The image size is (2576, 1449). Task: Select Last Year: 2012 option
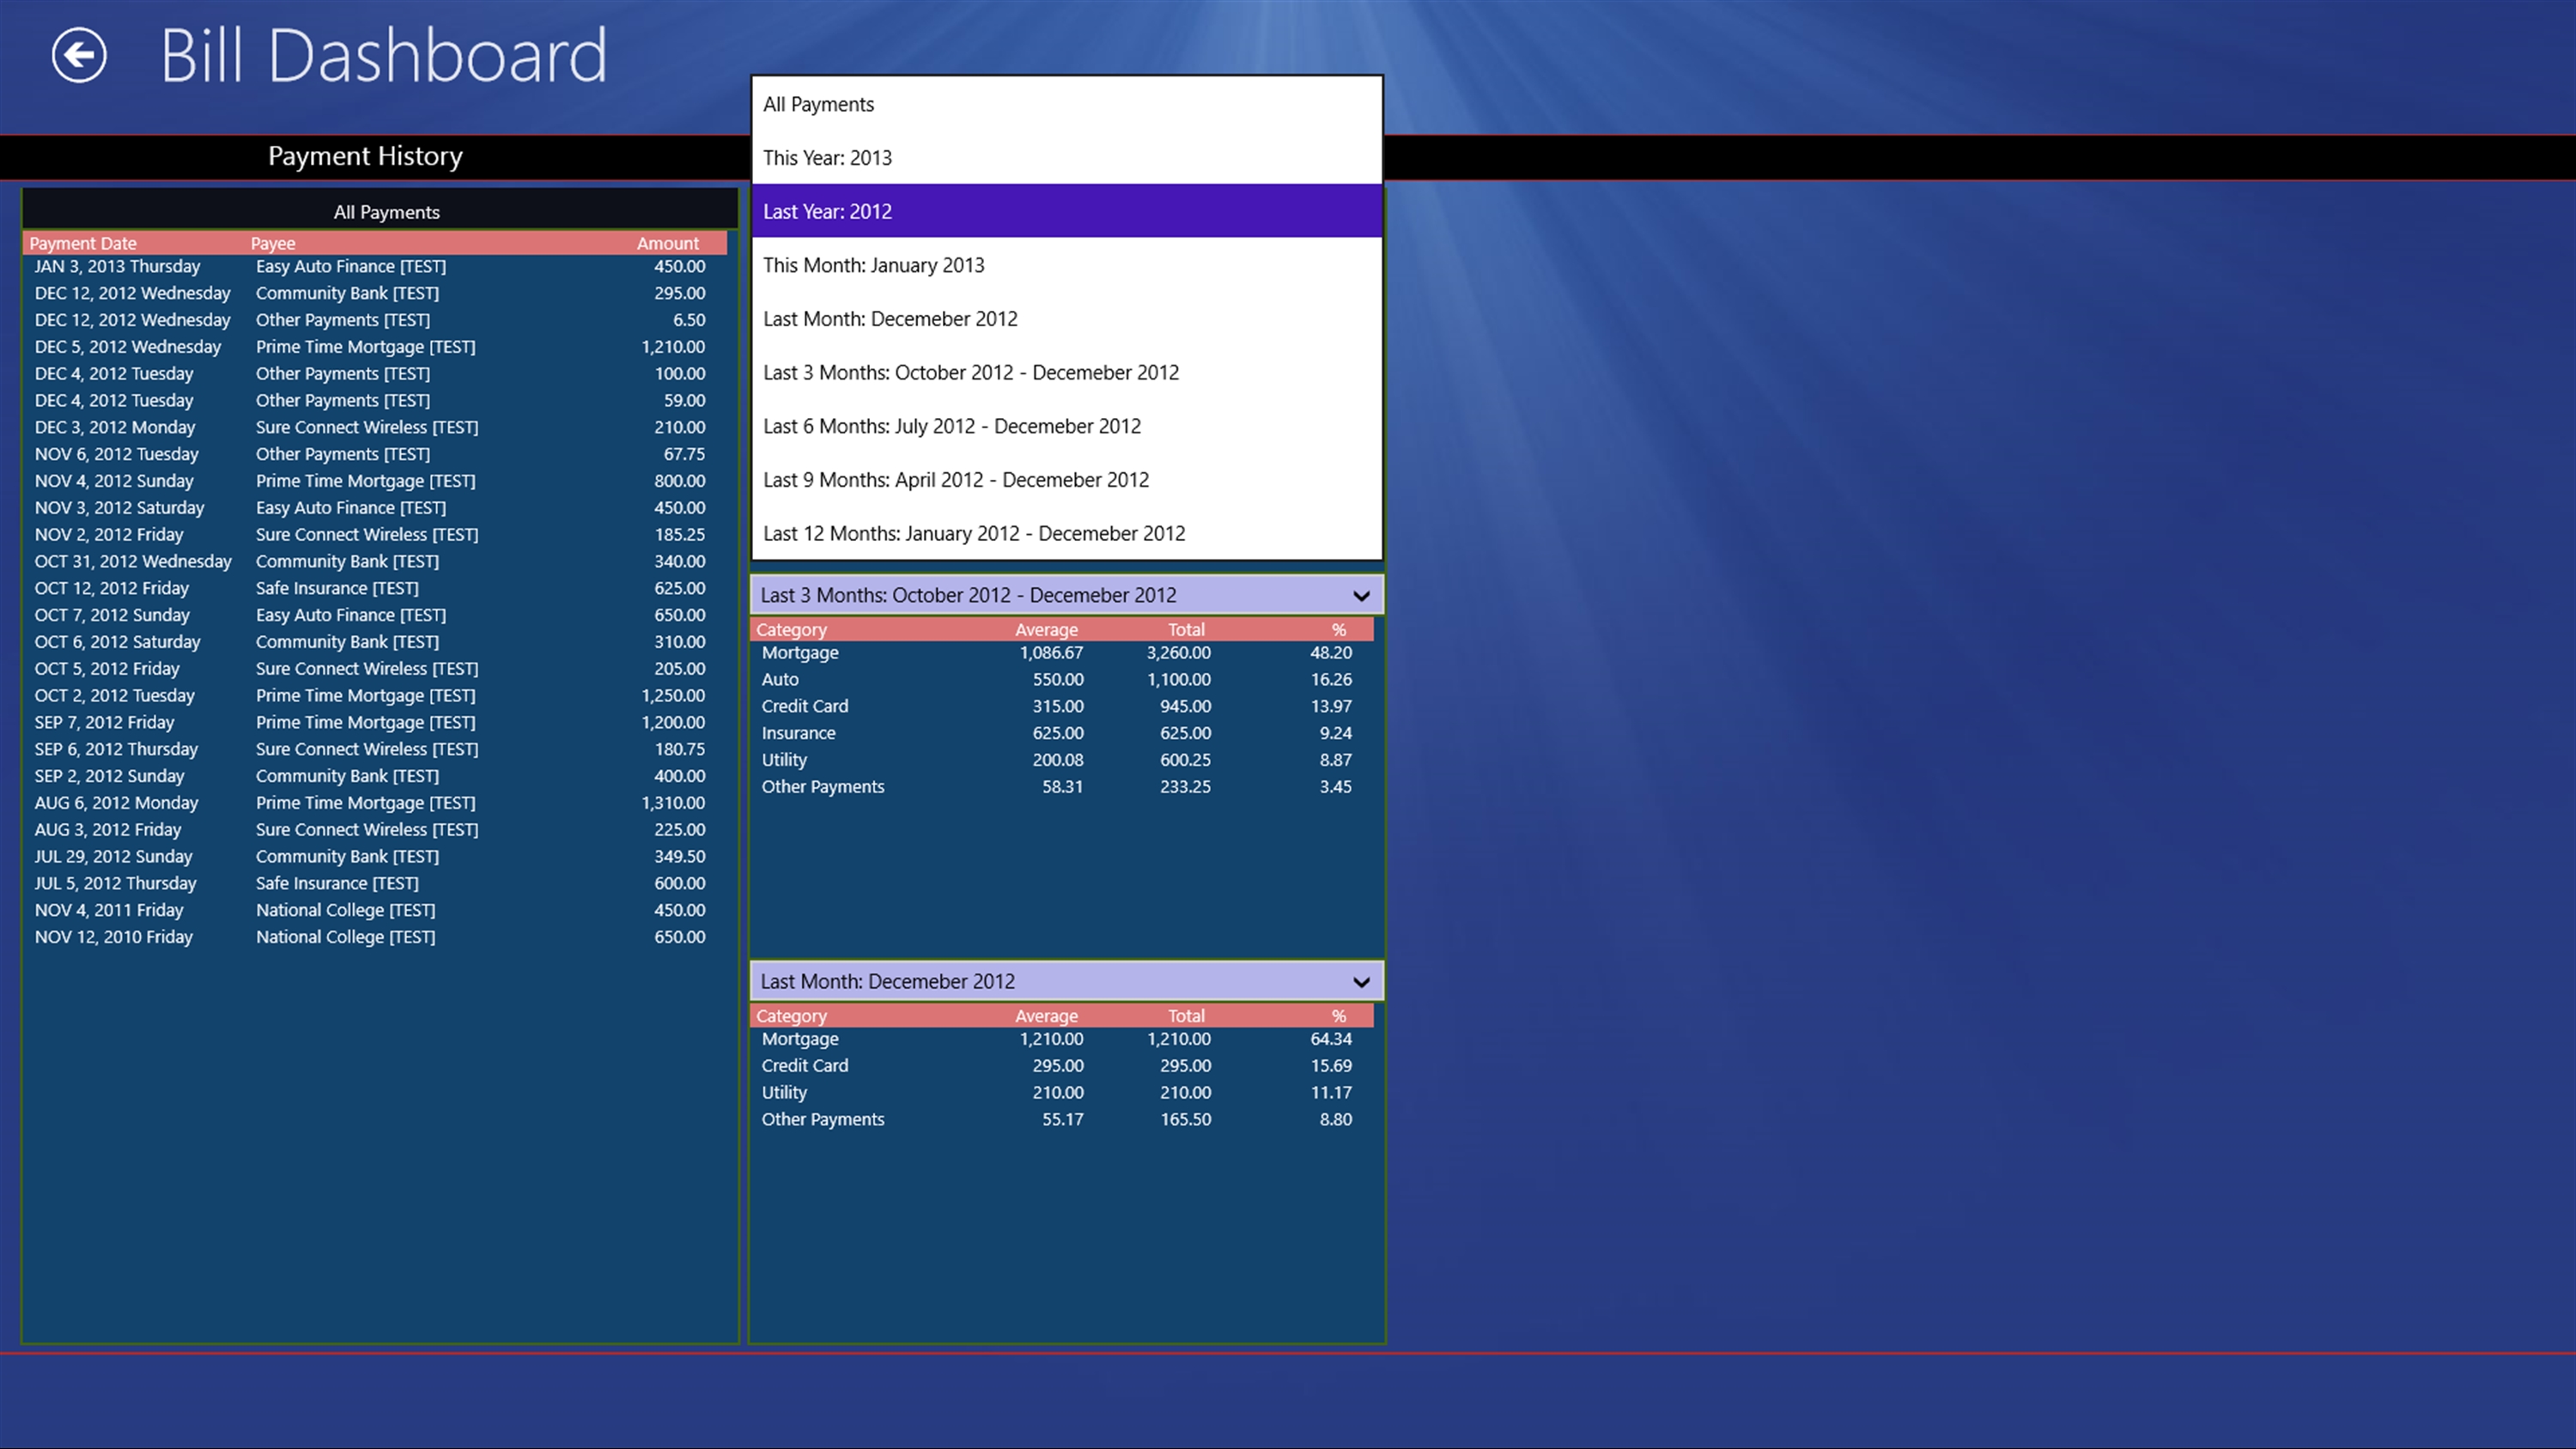[827, 211]
